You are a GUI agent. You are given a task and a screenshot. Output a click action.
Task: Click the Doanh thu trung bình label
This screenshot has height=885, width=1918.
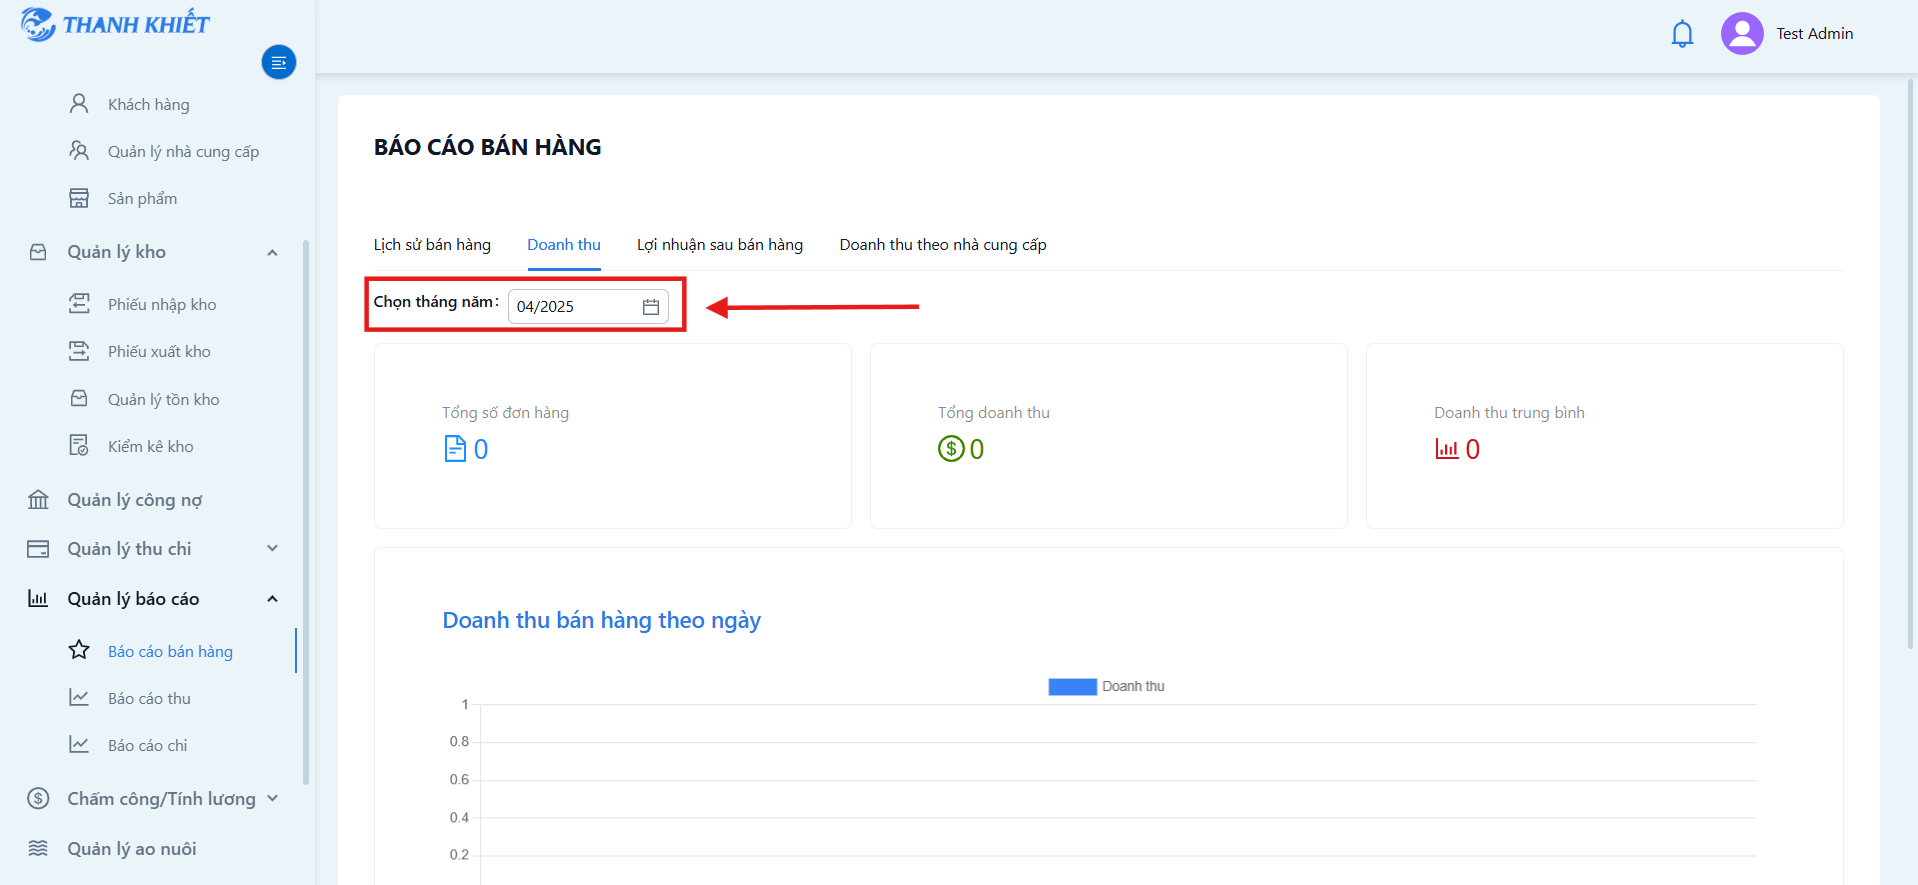pos(1509,413)
